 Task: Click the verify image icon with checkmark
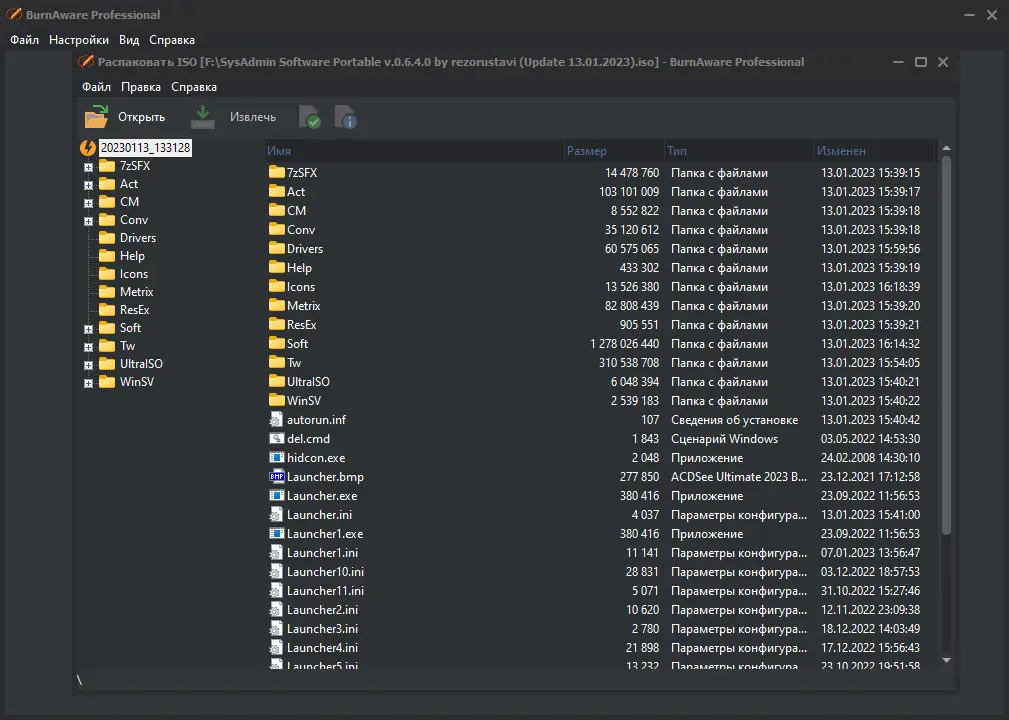[310, 117]
